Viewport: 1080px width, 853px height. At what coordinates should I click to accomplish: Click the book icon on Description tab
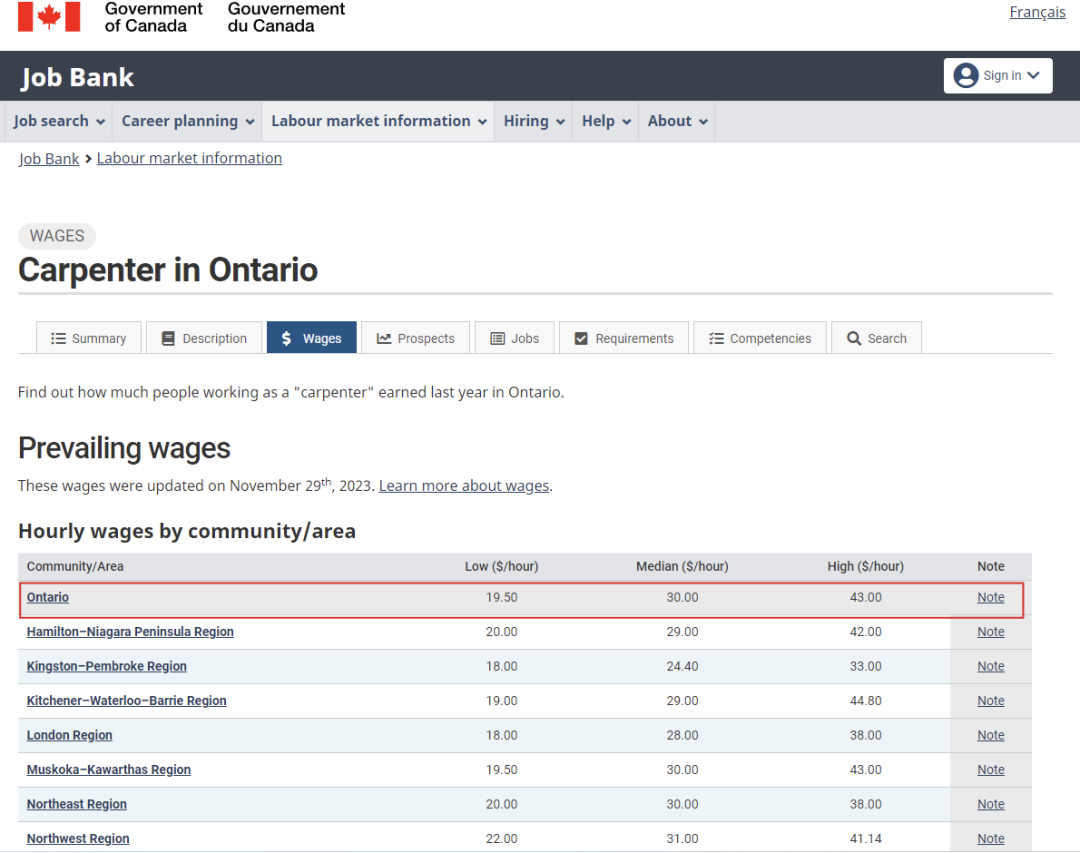[x=168, y=338]
